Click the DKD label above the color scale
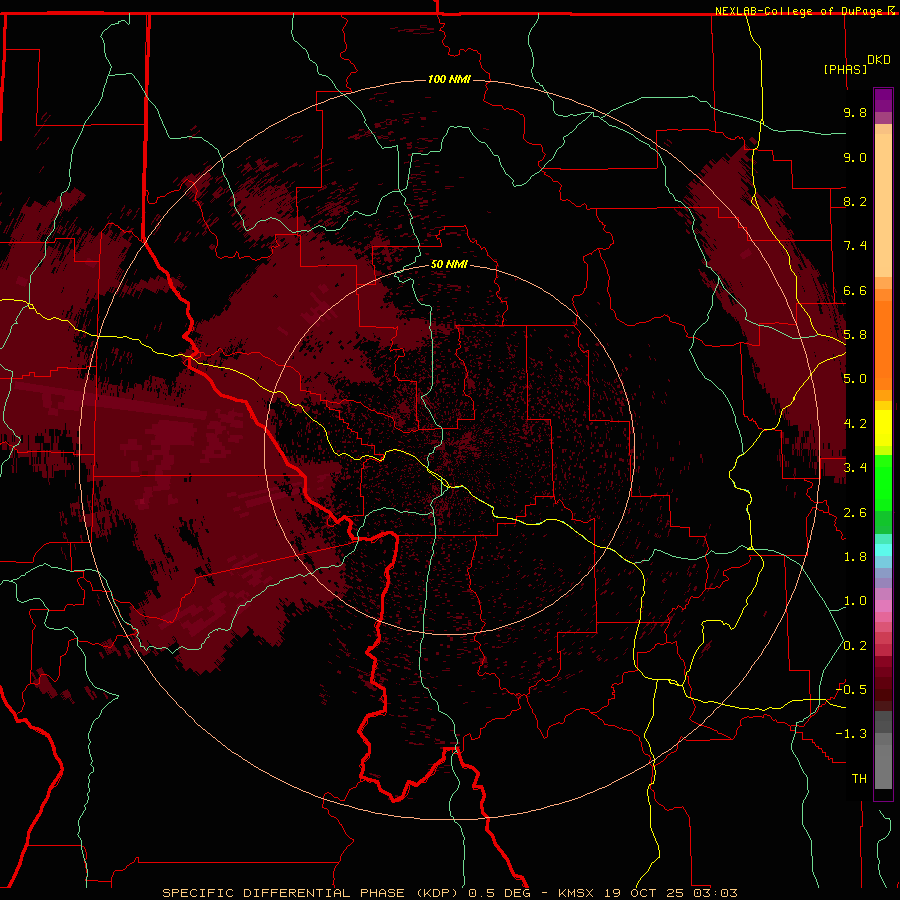 point(879,60)
